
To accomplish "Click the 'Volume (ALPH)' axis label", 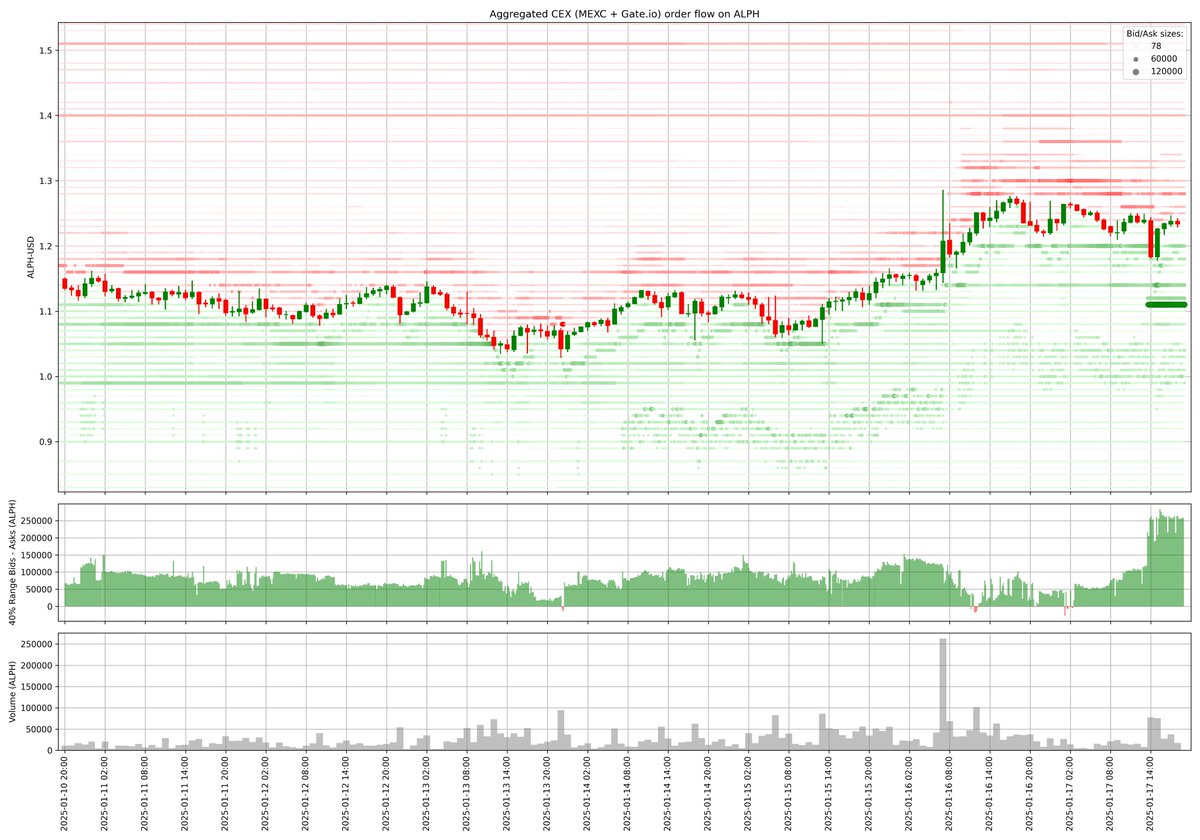I will (x=15, y=691).
